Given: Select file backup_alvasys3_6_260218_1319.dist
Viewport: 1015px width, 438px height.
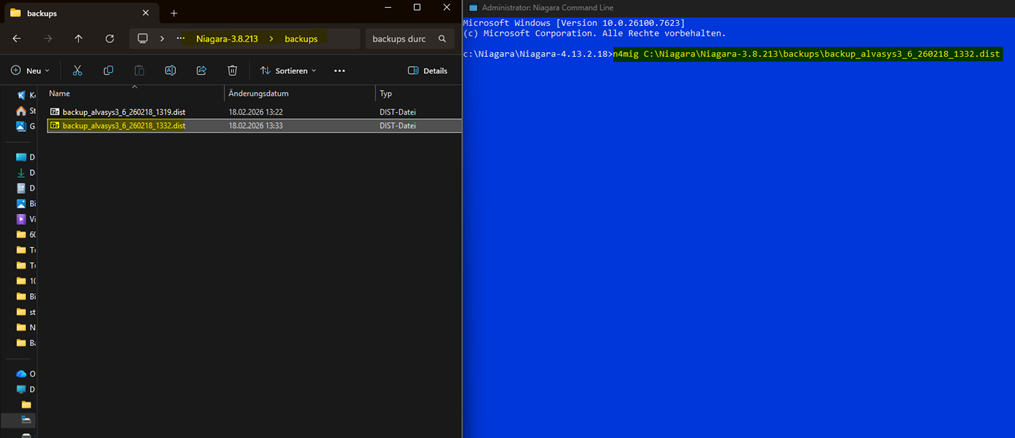Looking at the screenshot, I should [x=124, y=112].
